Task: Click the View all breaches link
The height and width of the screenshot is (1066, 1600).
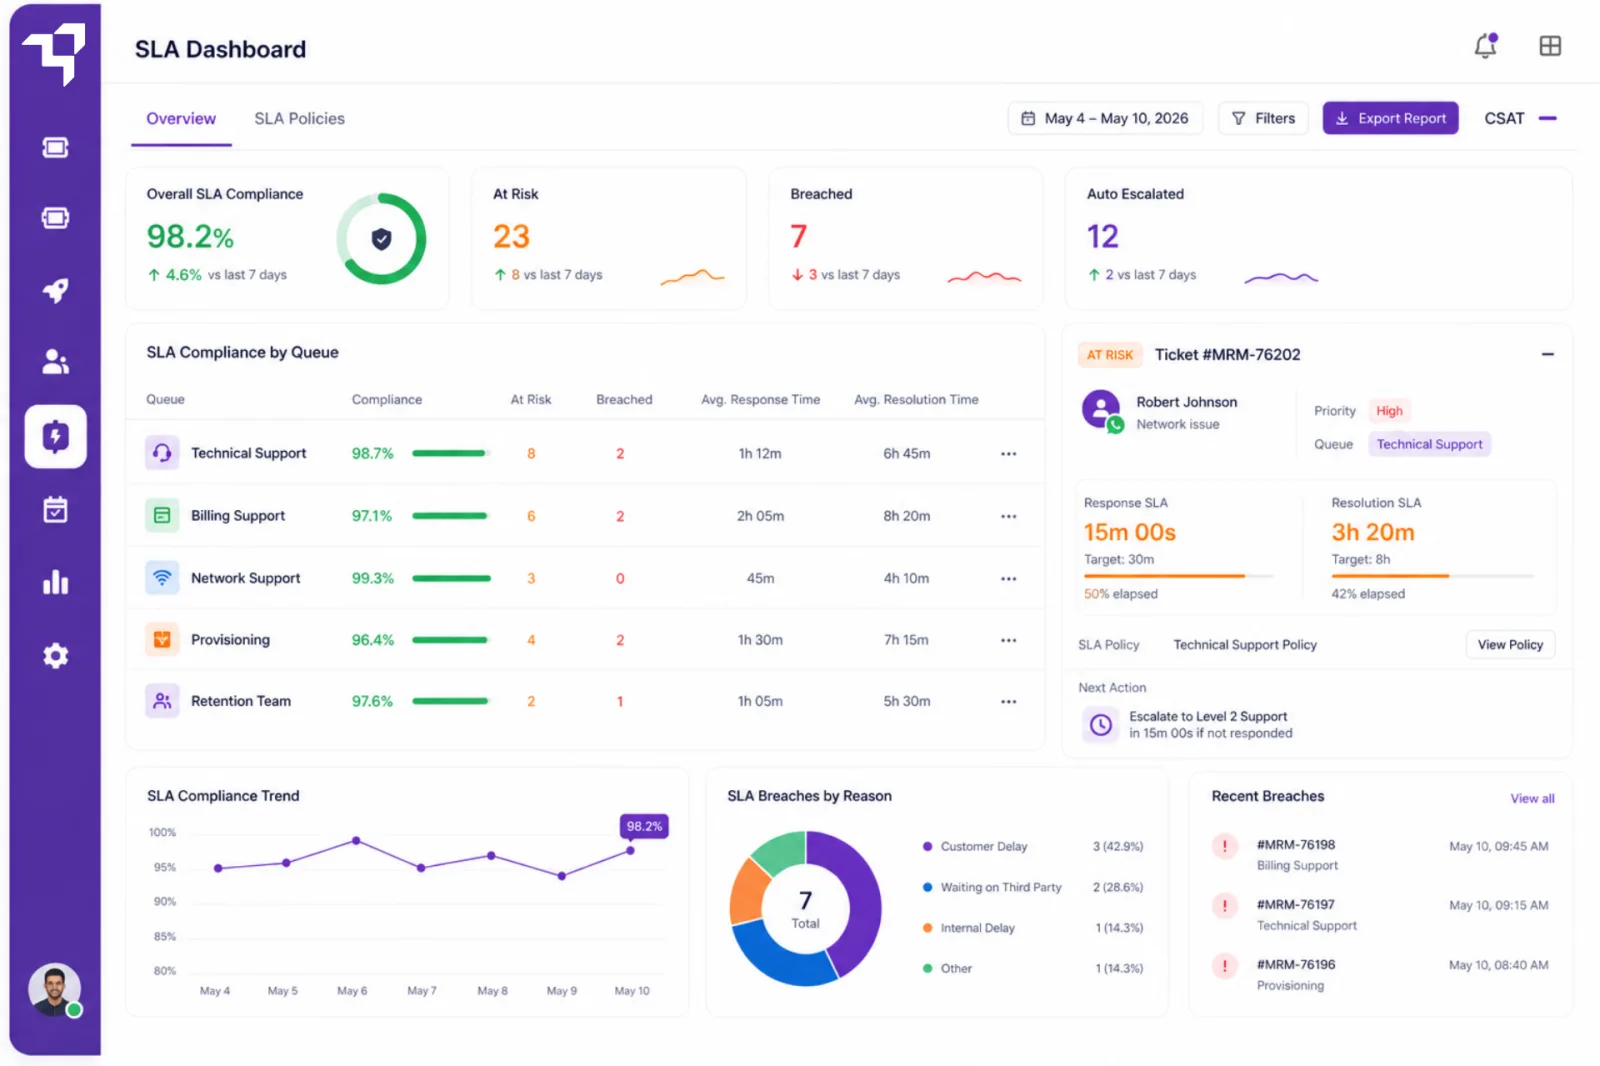Action: pyautogui.click(x=1532, y=798)
